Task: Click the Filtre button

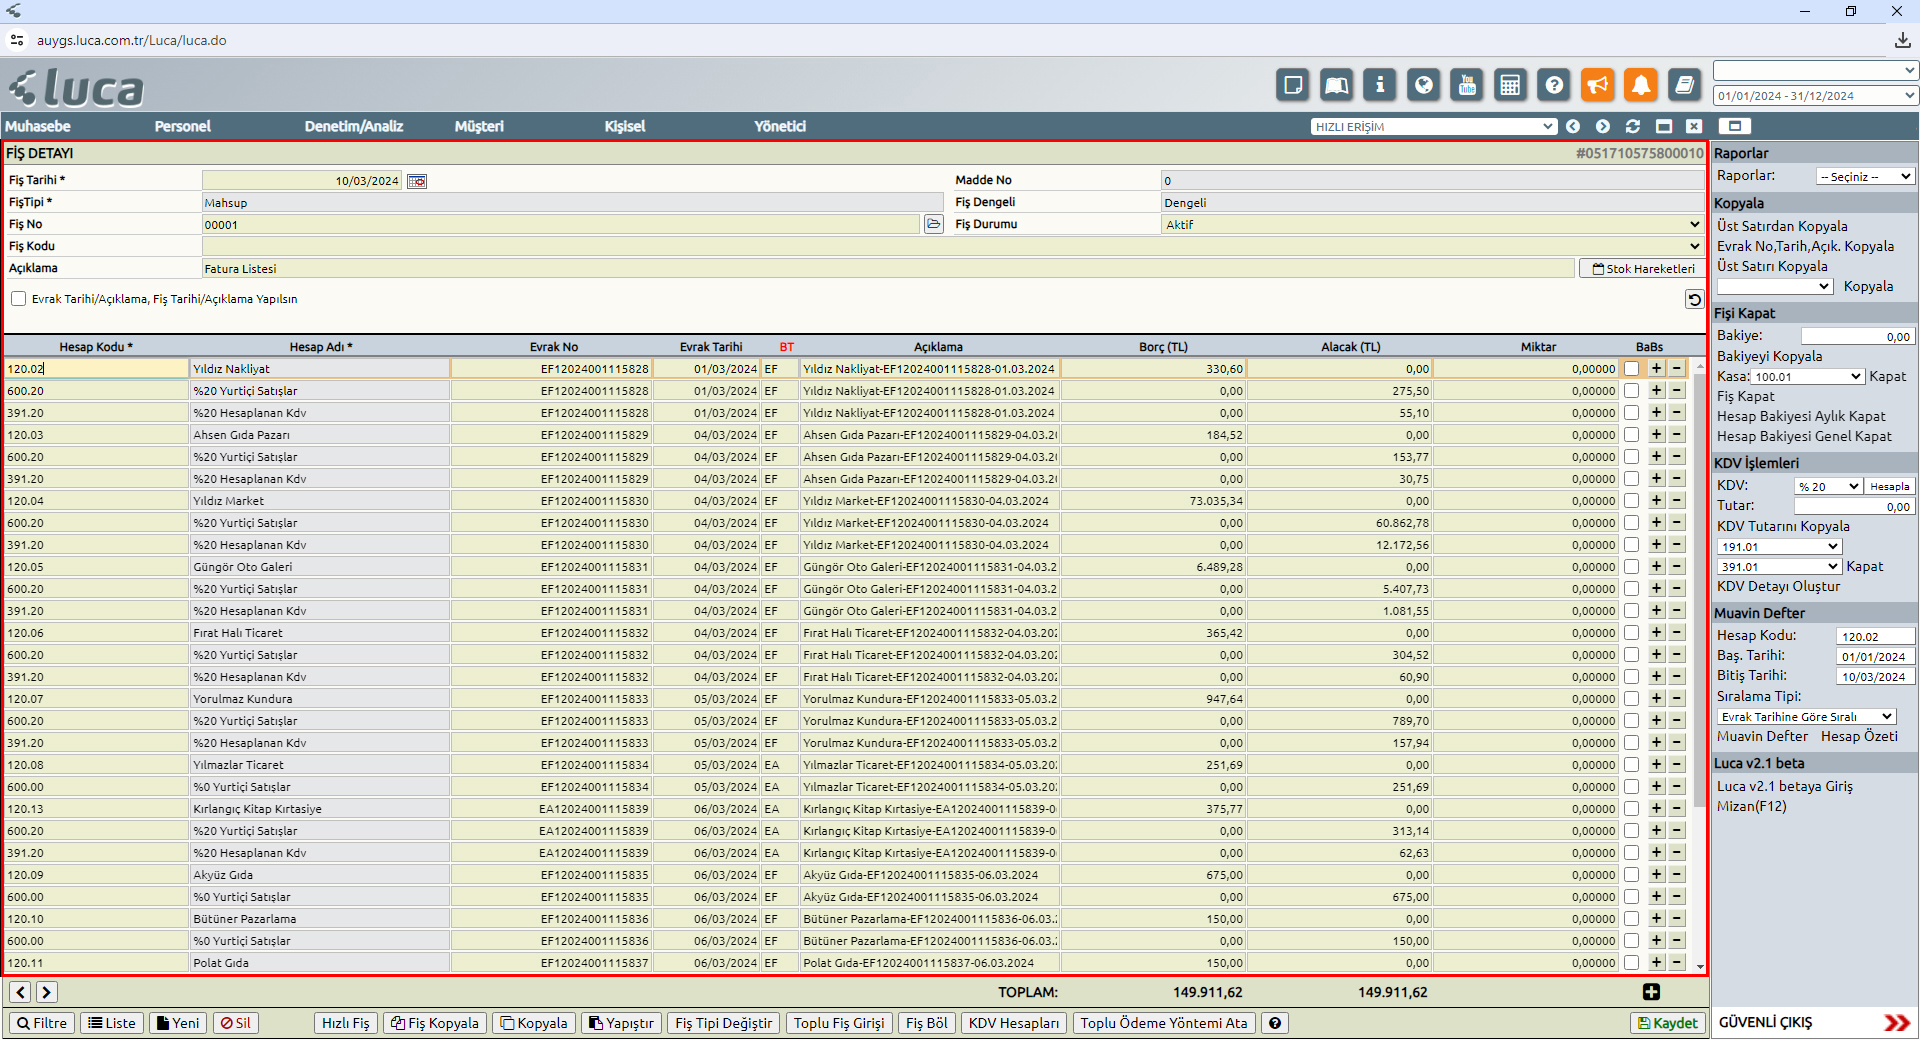Action: [42, 1023]
